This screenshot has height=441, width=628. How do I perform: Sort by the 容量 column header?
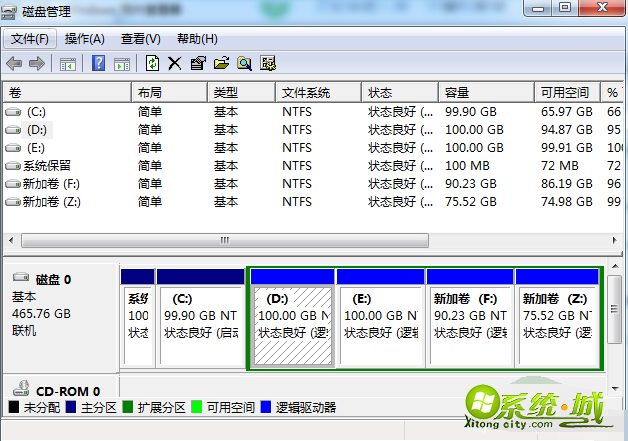(486, 93)
